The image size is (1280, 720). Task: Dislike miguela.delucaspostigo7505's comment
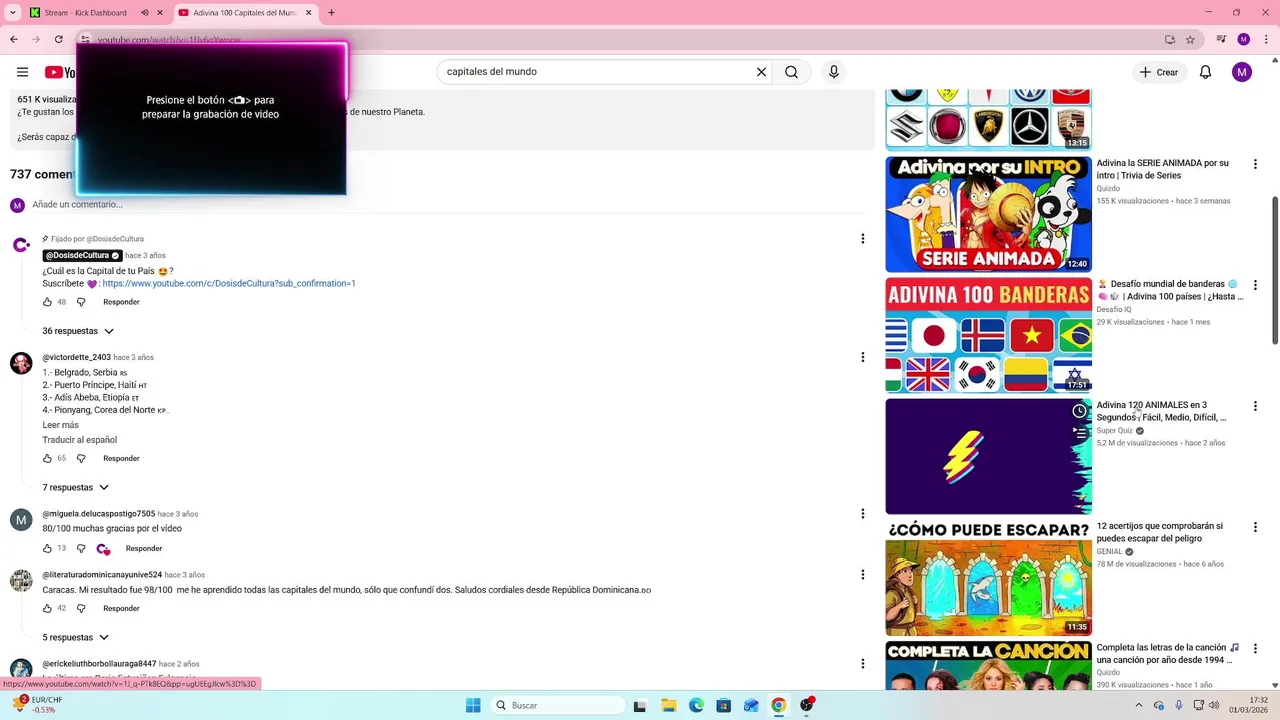(x=81, y=549)
